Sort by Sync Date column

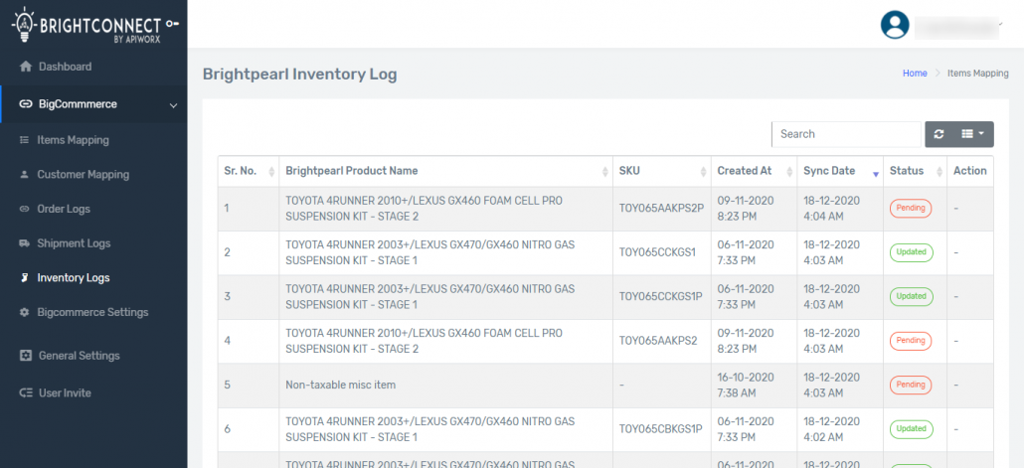pyautogui.click(x=840, y=171)
